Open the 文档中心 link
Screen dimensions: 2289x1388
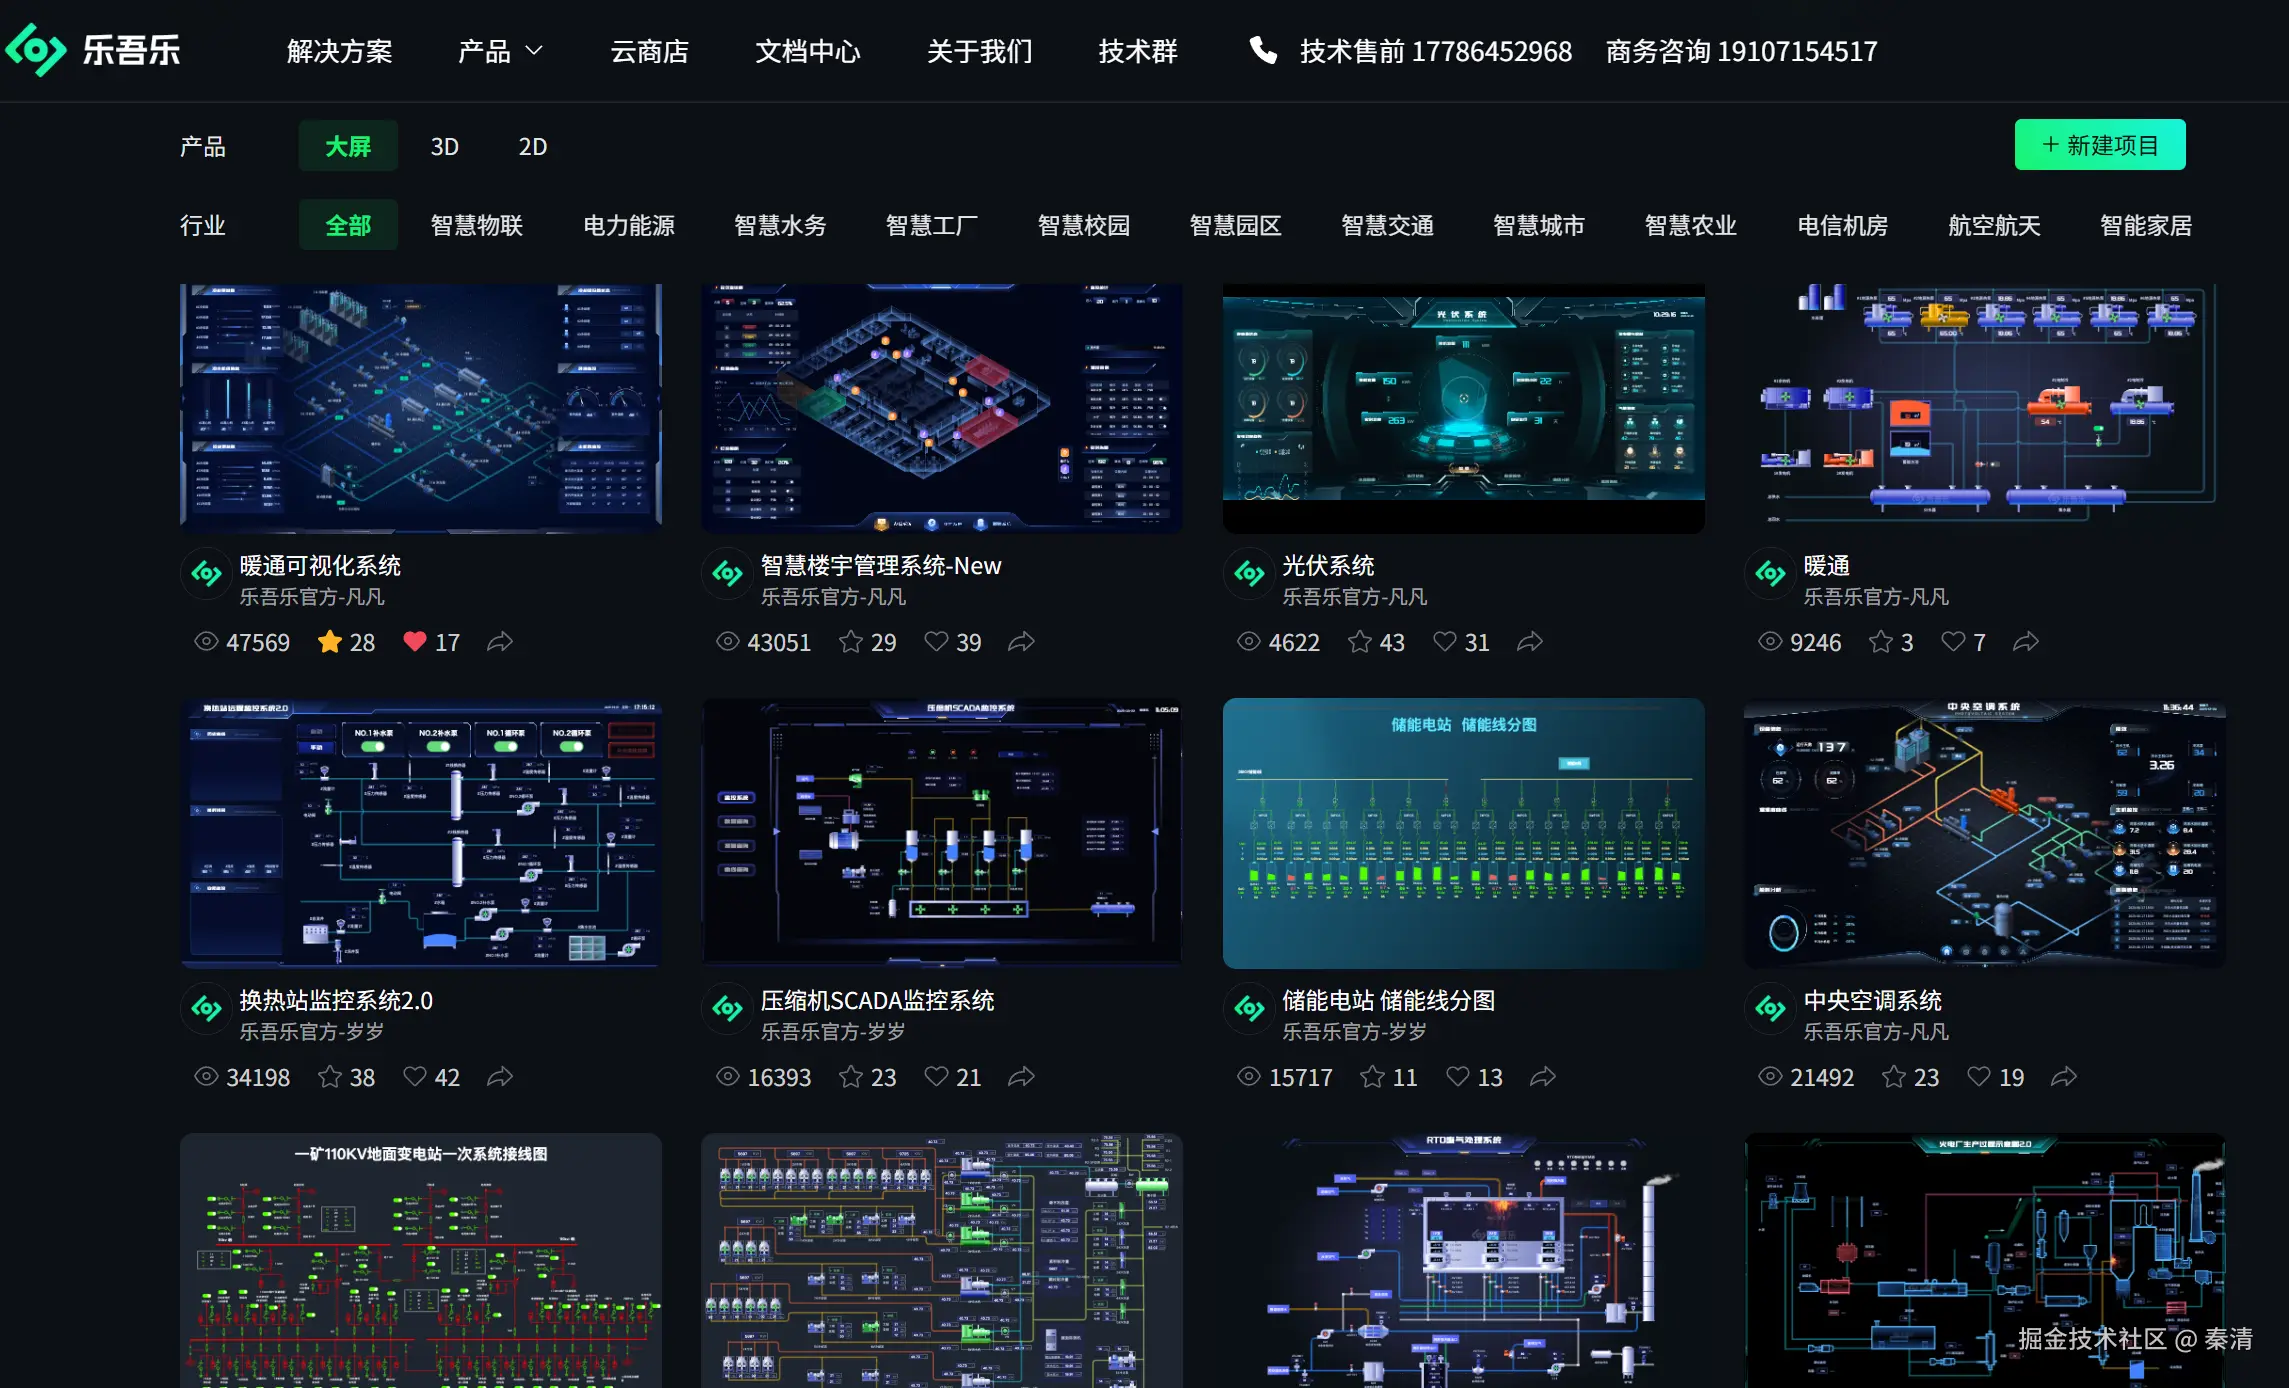807,51
